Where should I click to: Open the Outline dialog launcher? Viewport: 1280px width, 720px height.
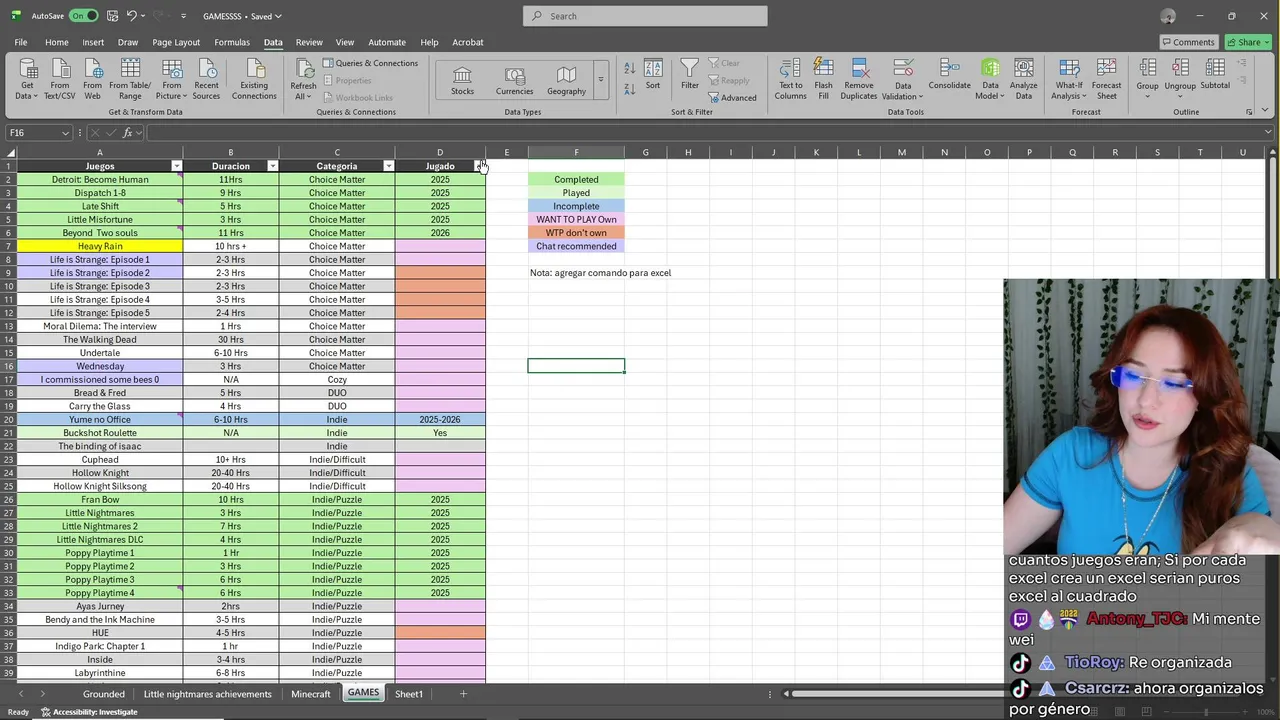pos(1249,112)
